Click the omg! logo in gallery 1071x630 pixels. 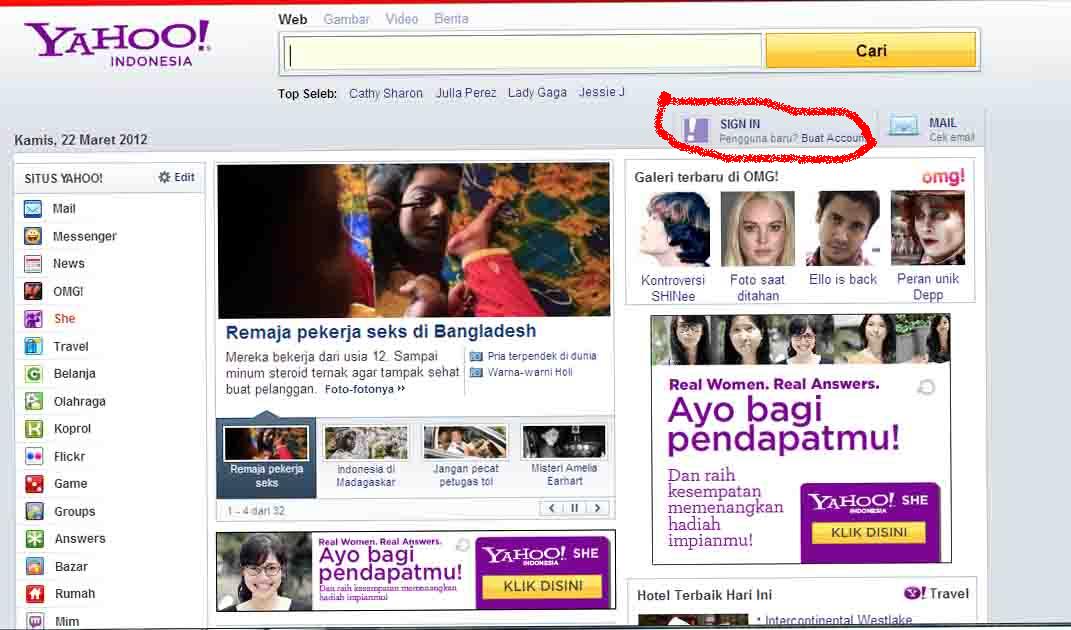click(943, 176)
